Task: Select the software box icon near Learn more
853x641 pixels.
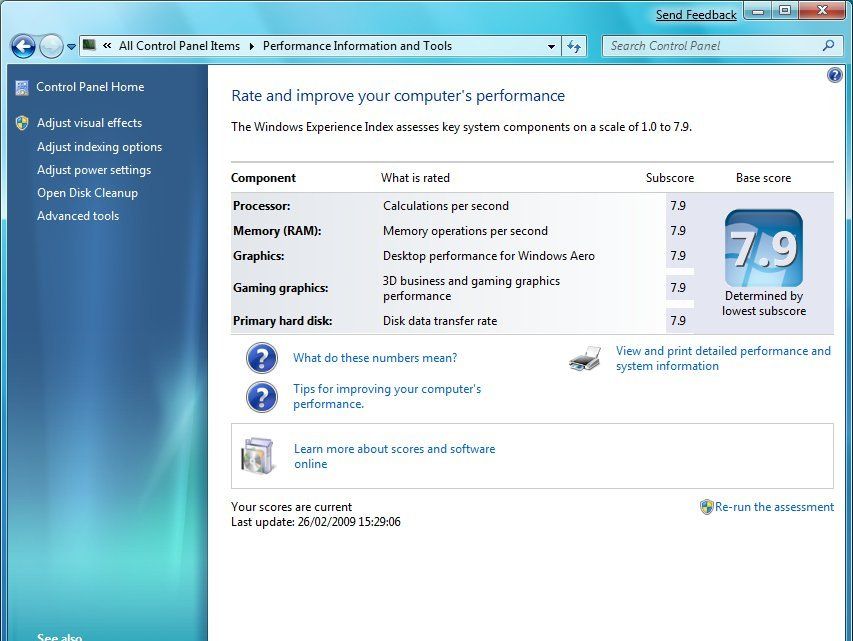Action: tap(257, 456)
